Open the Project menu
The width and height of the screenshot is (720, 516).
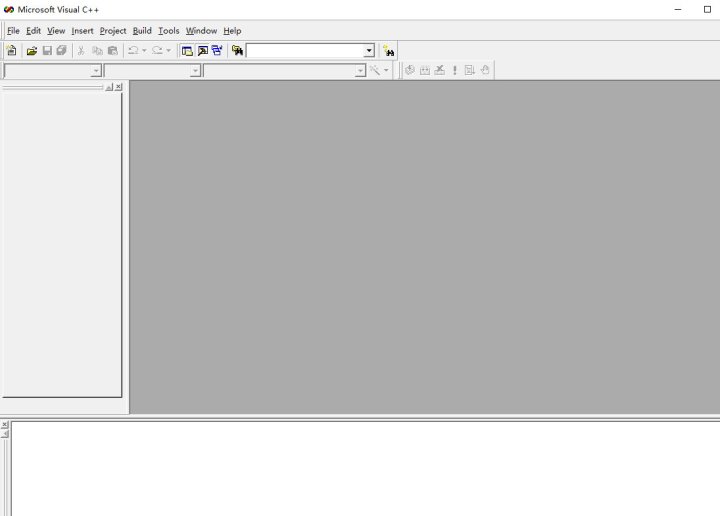tap(113, 31)
